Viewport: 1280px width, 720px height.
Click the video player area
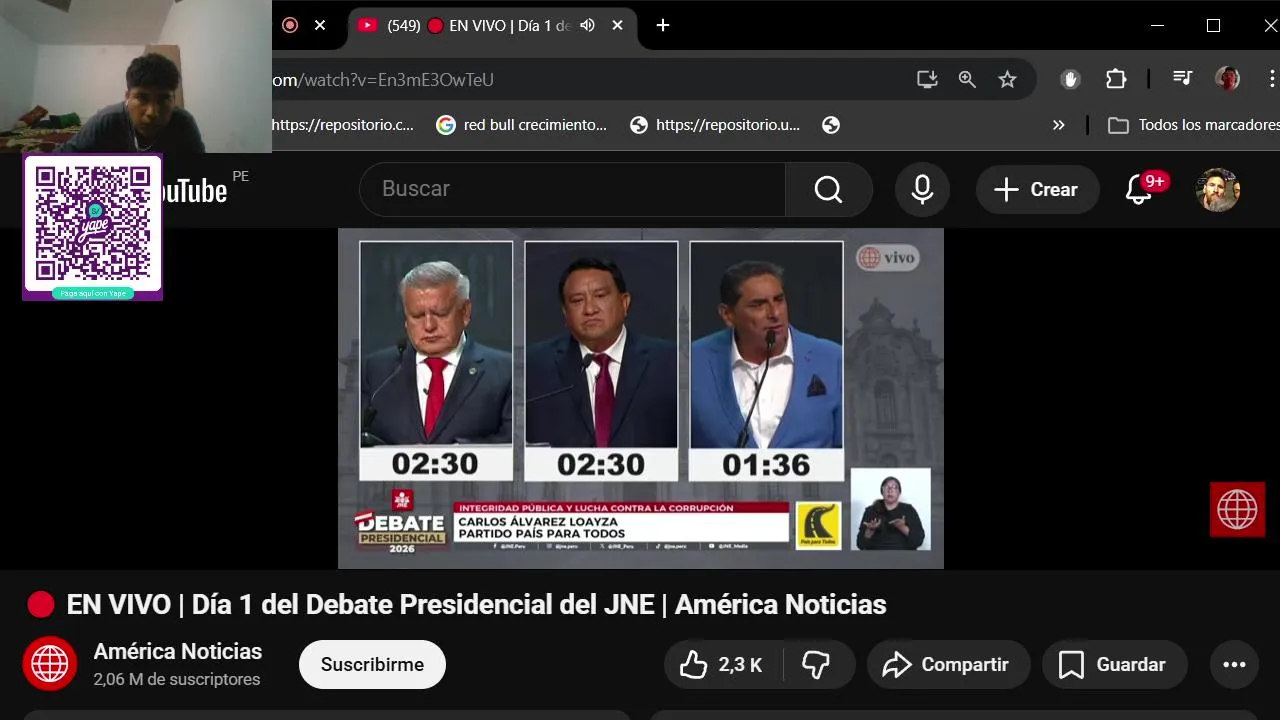coord(640,398)
